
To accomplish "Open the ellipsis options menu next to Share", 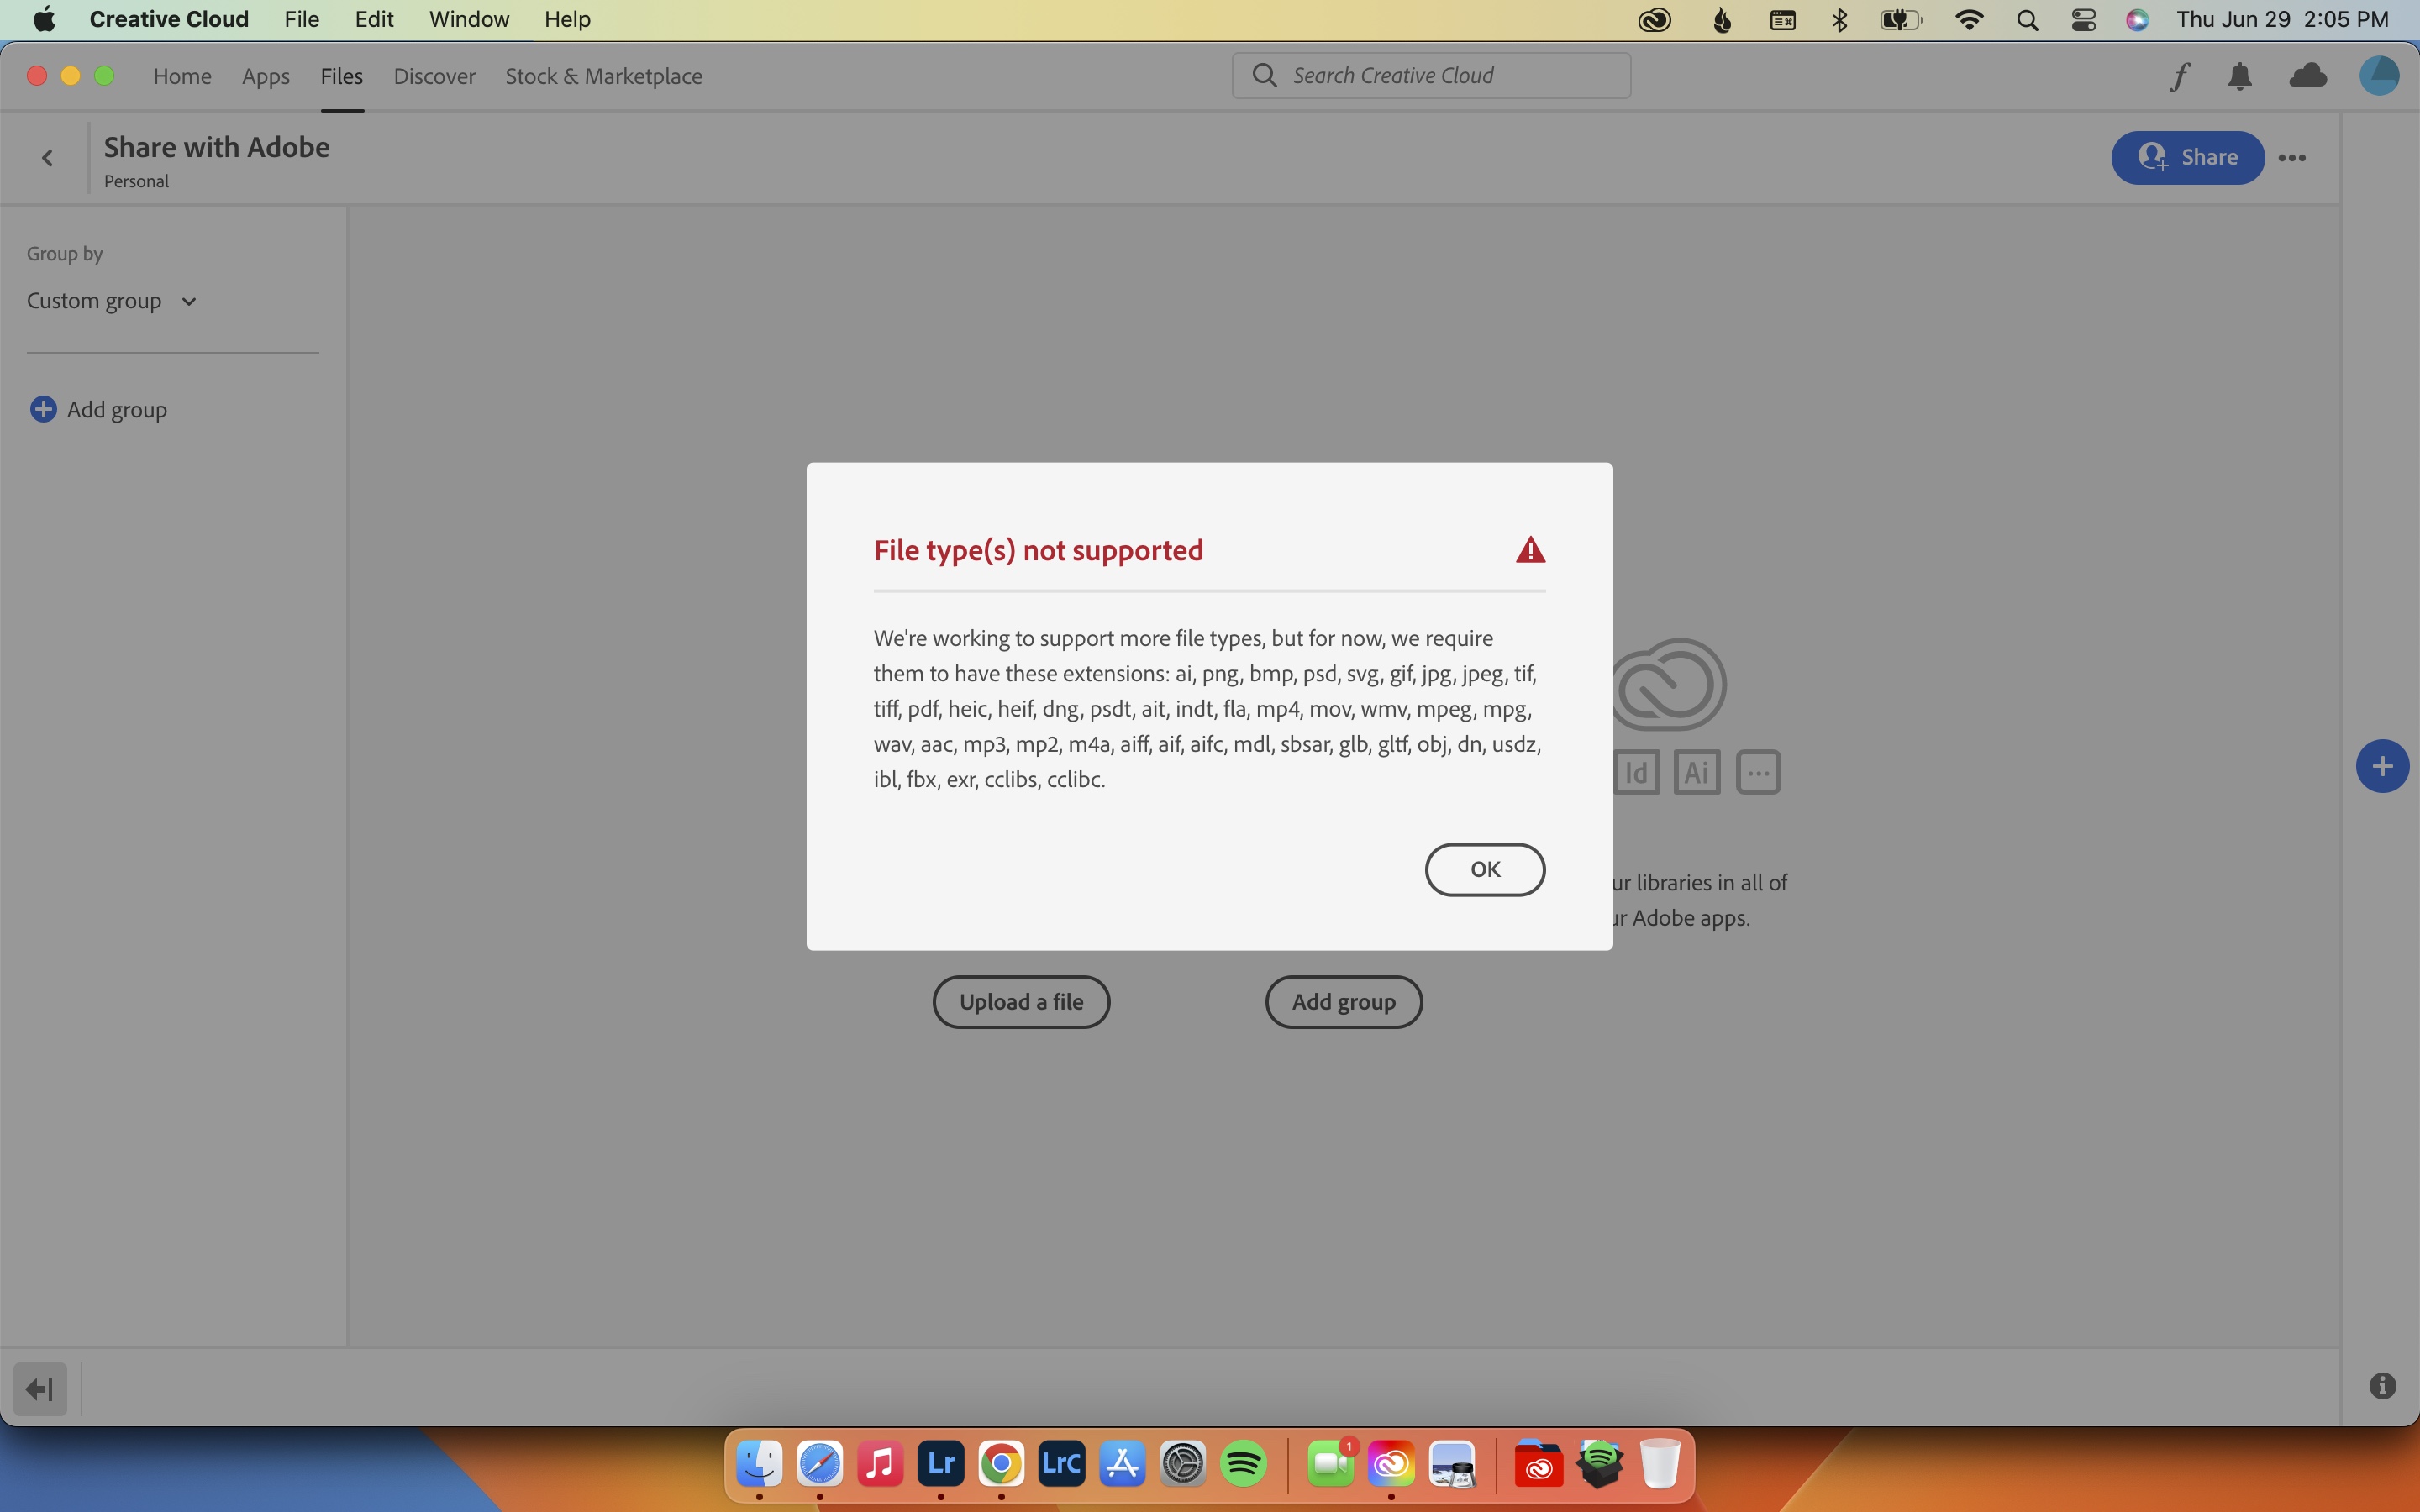I will pos(2293,157).
